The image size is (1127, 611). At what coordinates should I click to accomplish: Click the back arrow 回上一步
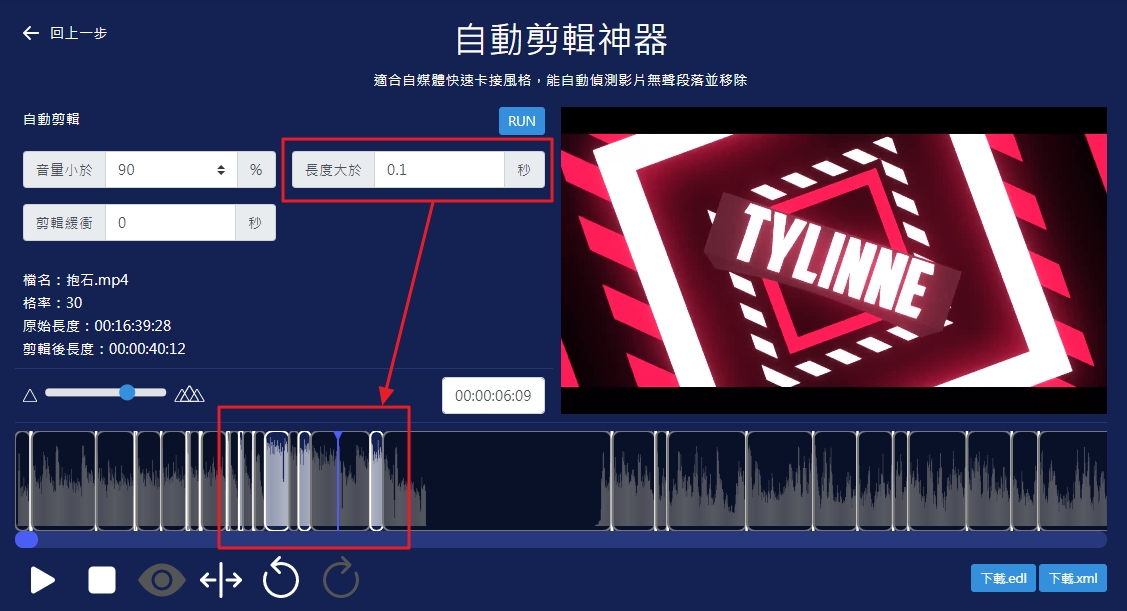click(65, 33)
